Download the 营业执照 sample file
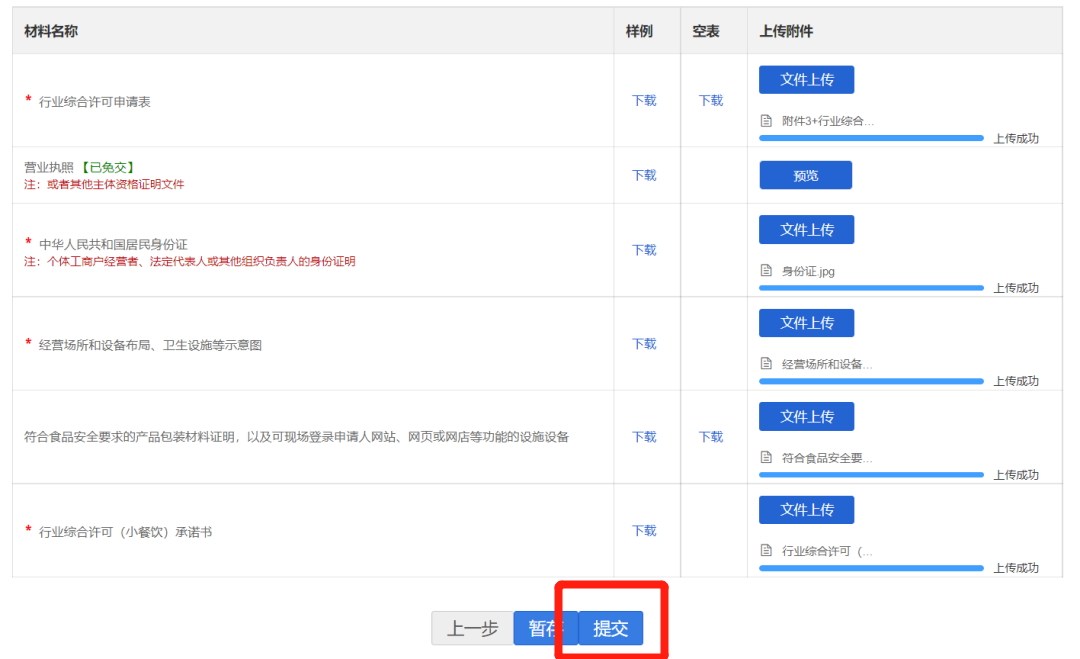Image resolution: width=1080 pixels, height=659 pixels. click(644, 175)
